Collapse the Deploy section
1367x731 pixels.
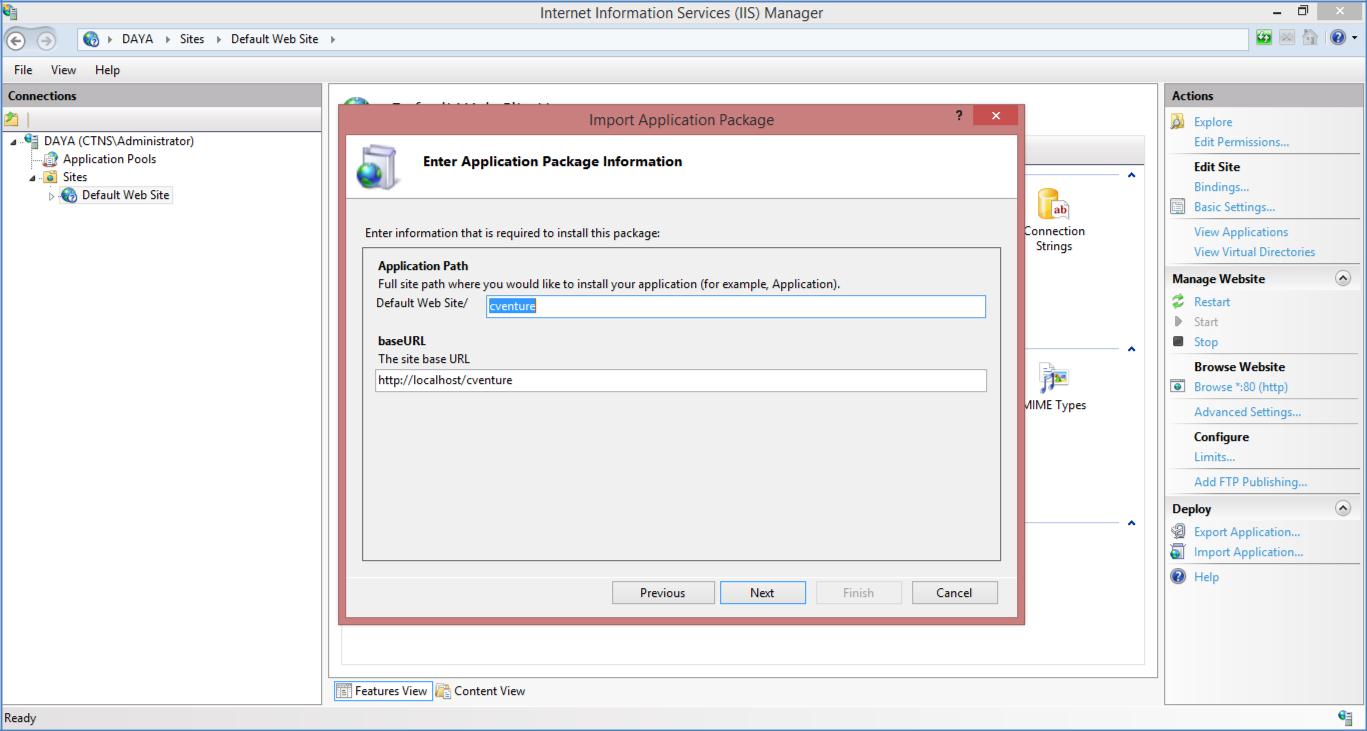[x=1343, y=509]
